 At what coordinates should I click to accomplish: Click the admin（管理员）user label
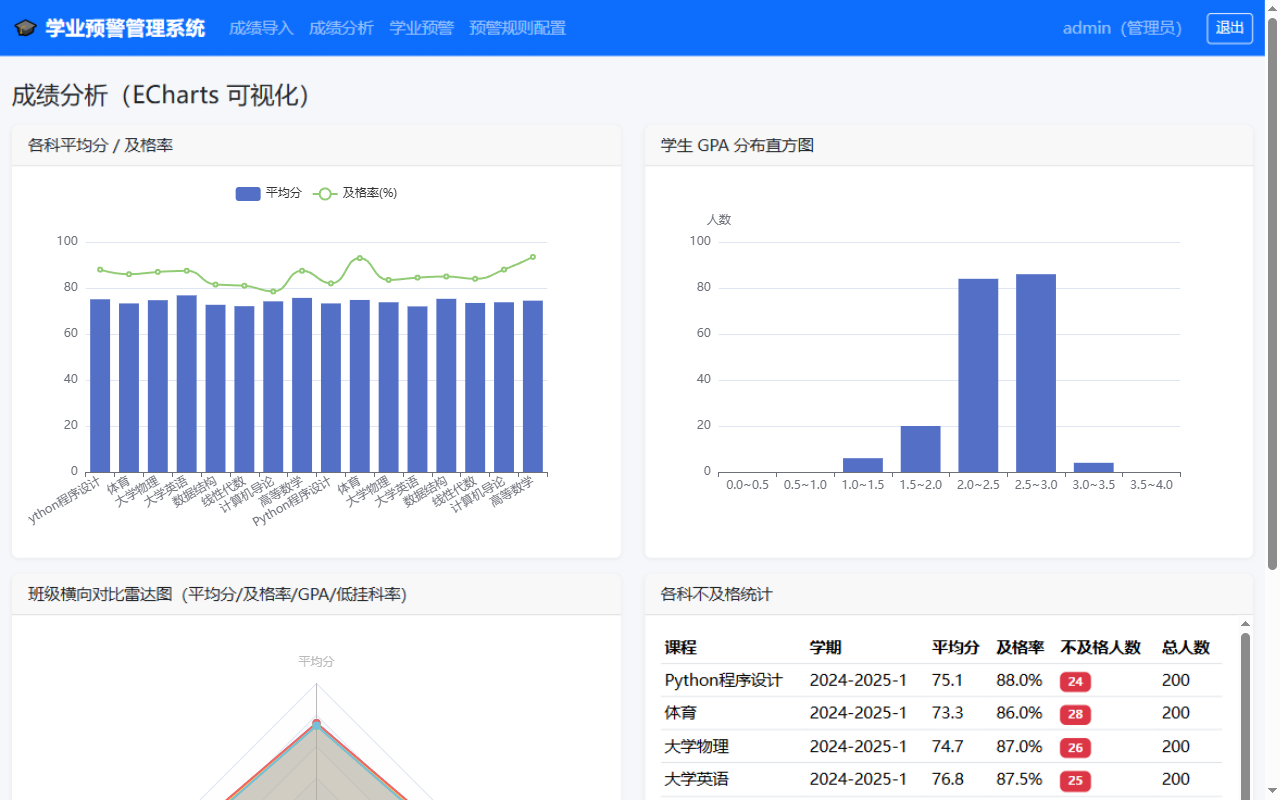(x=1123, y=28)
